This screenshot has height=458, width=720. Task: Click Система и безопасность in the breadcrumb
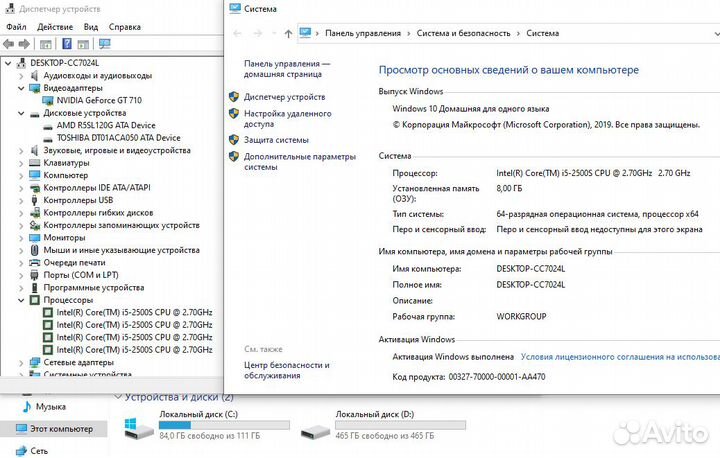(x=463, y=33)
